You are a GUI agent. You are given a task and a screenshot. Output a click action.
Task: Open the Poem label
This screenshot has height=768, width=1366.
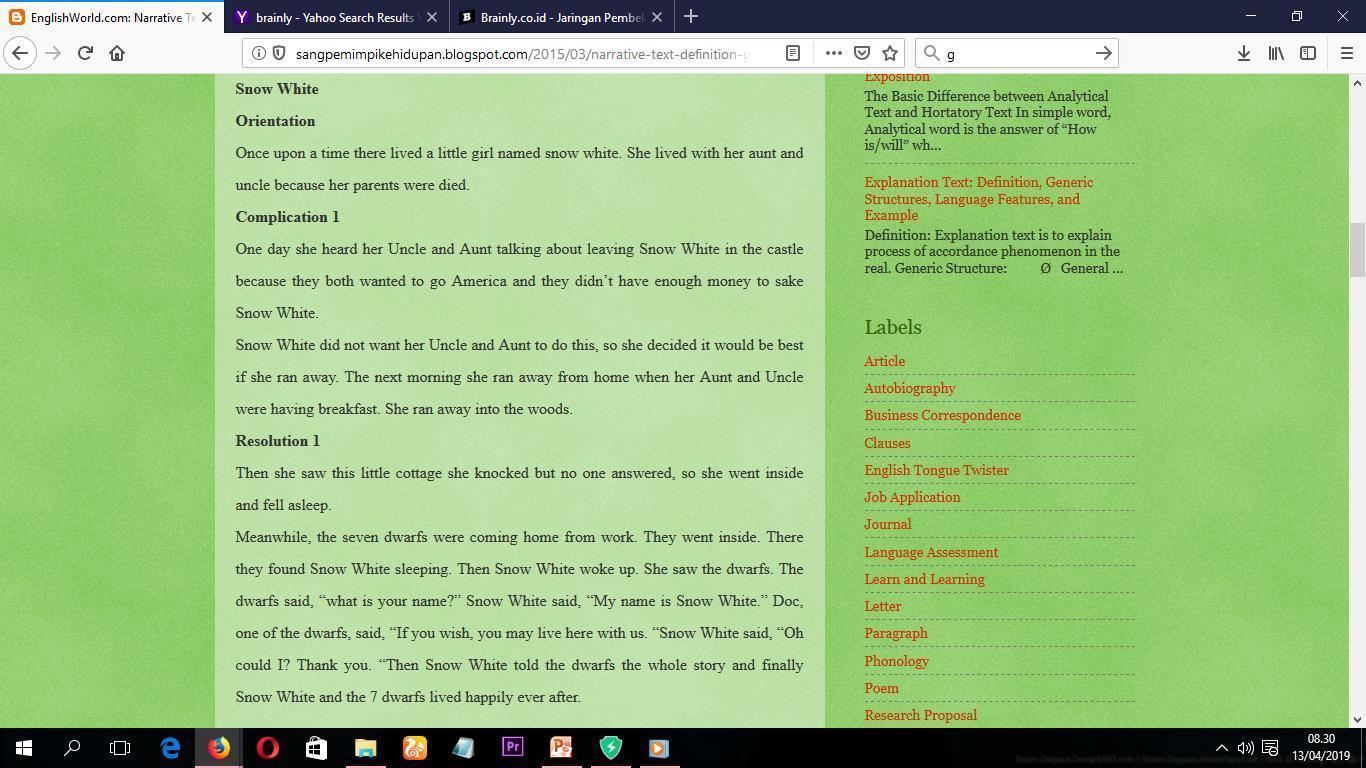(881, 688)
